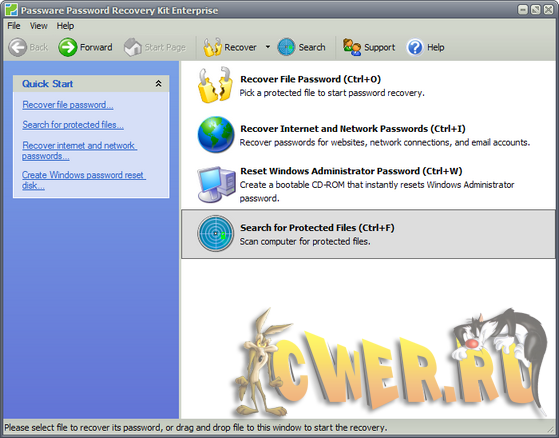Open 'Create Windows password reset disk...' link

[x=84, y=180]
